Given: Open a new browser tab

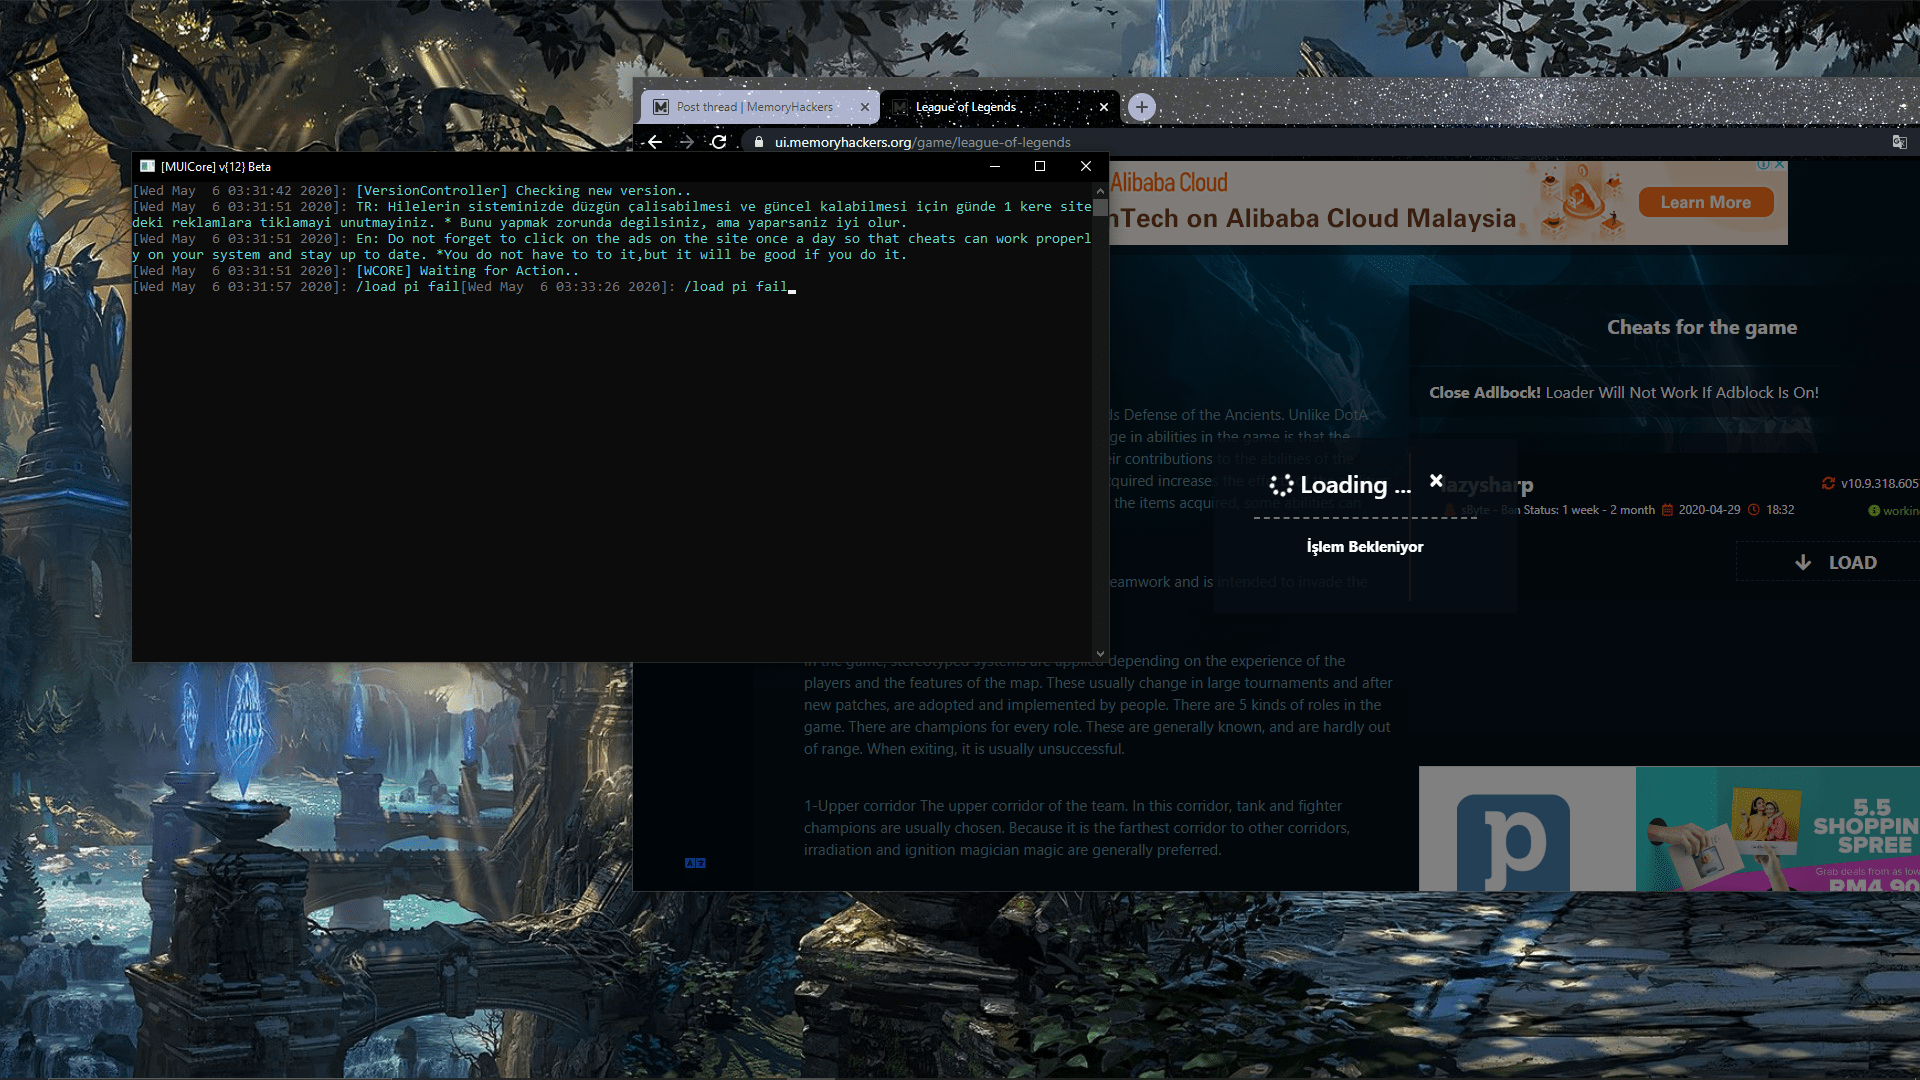Looking at the screenshot, I should tap(1142, 107).
